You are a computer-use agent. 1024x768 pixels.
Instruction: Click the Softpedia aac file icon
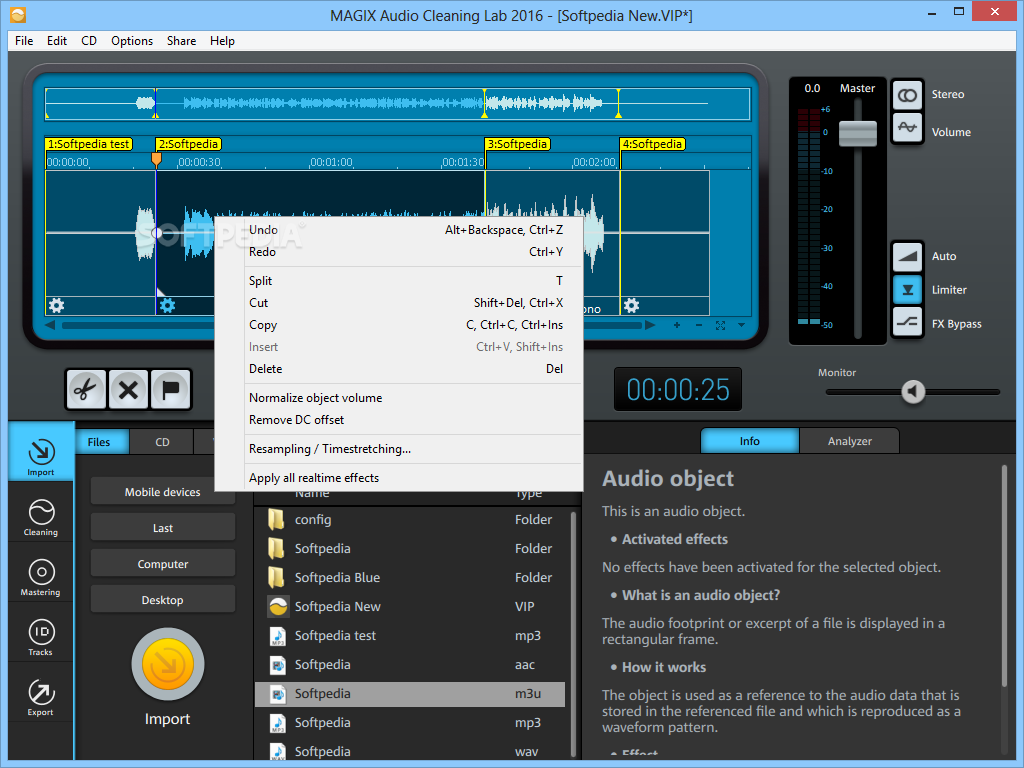[x=278, y=665]
